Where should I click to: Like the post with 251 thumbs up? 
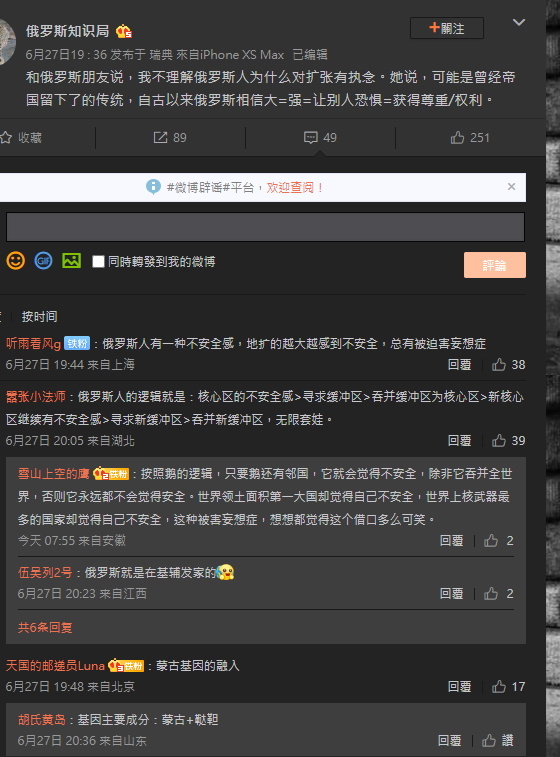470,138
